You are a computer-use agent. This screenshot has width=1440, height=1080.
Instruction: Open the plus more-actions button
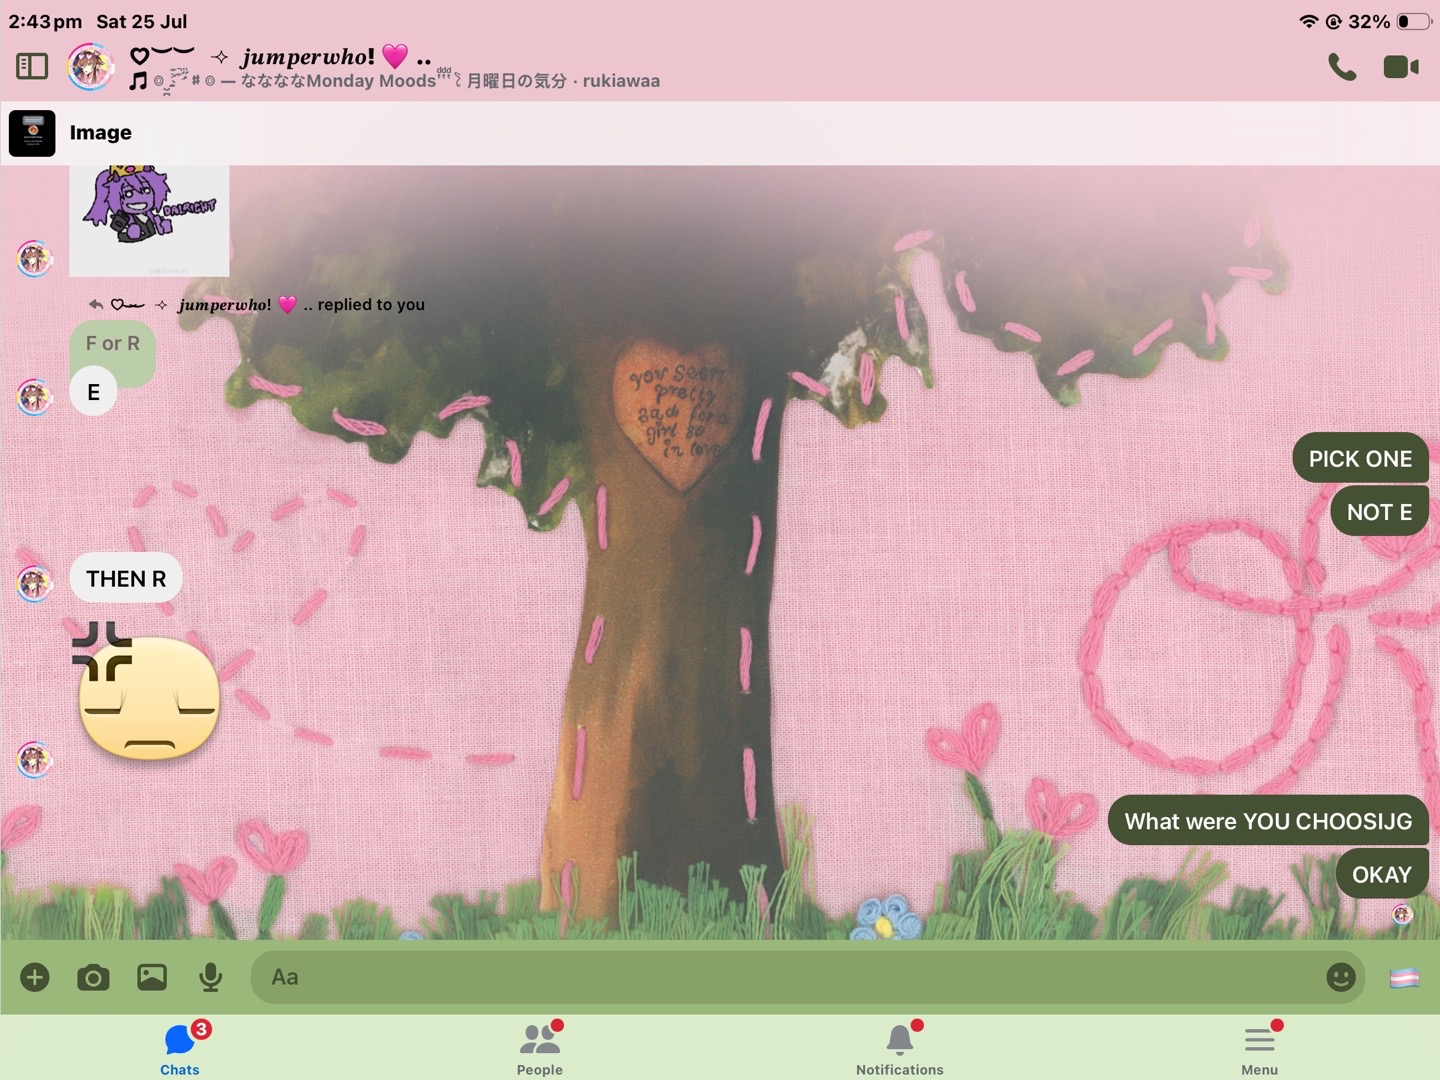click(35, 977)
